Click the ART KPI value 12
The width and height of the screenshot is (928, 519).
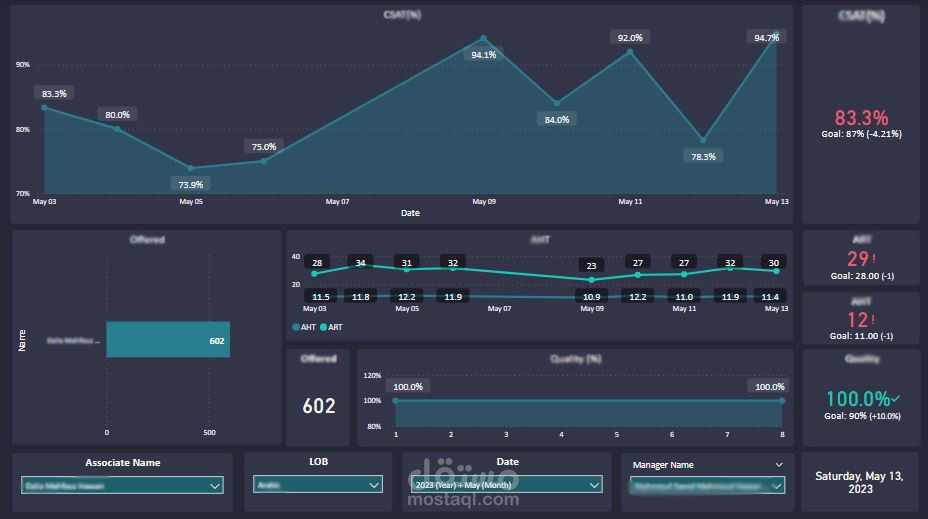click(857, 320)
